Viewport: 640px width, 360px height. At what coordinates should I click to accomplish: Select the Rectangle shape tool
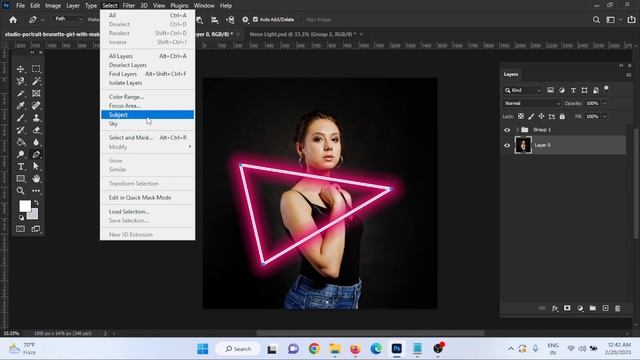(x=20, y=179)
